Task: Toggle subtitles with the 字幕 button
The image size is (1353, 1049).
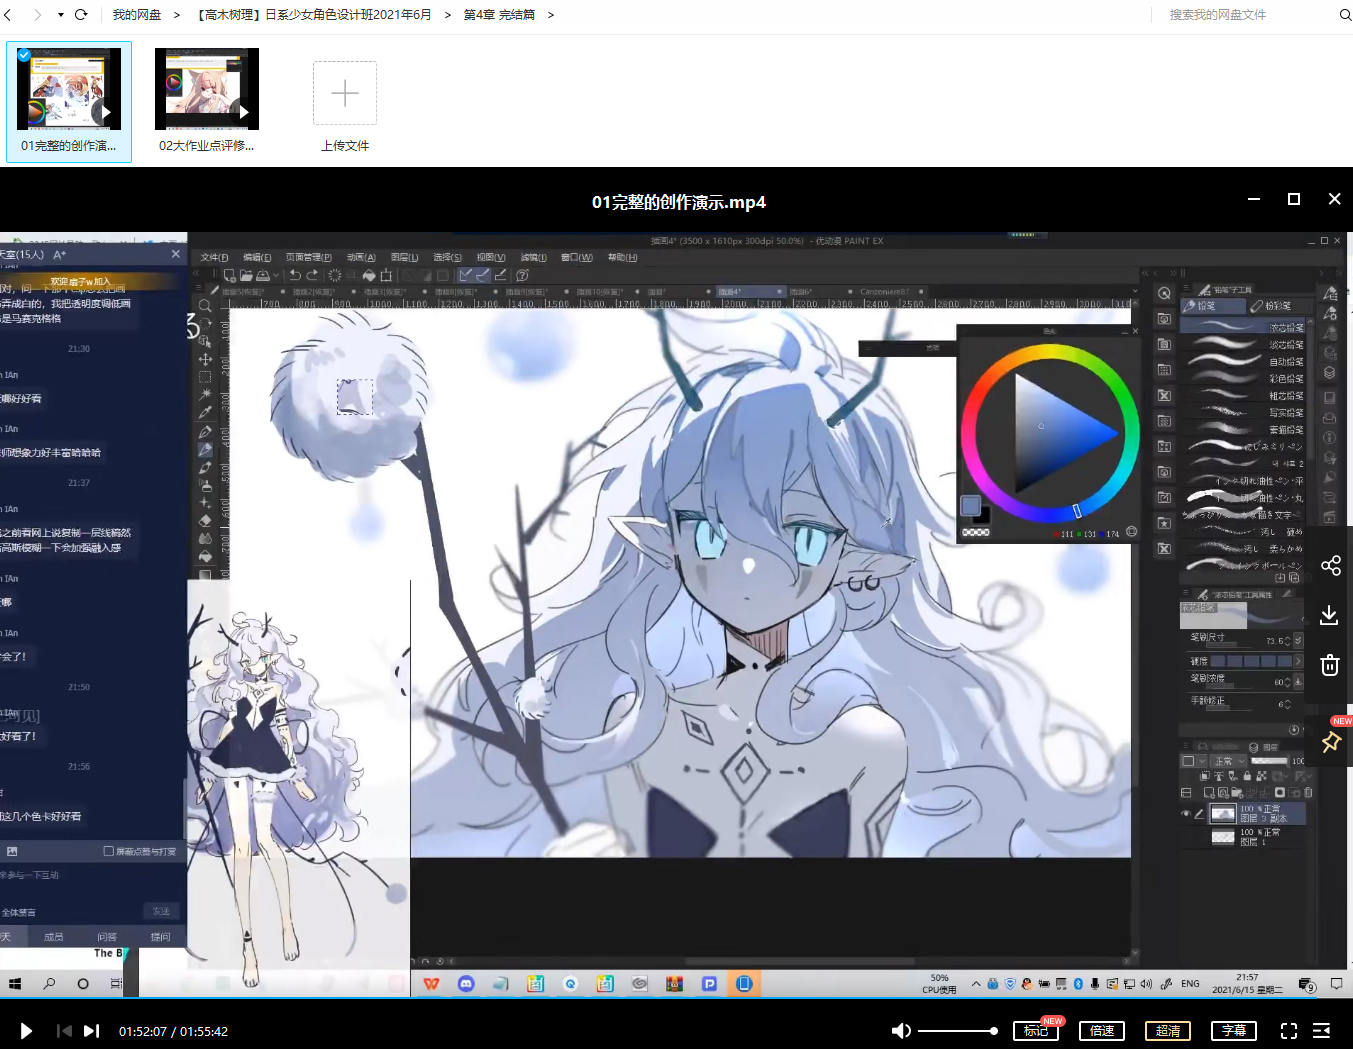Action: click(x=1234, y=1031)
